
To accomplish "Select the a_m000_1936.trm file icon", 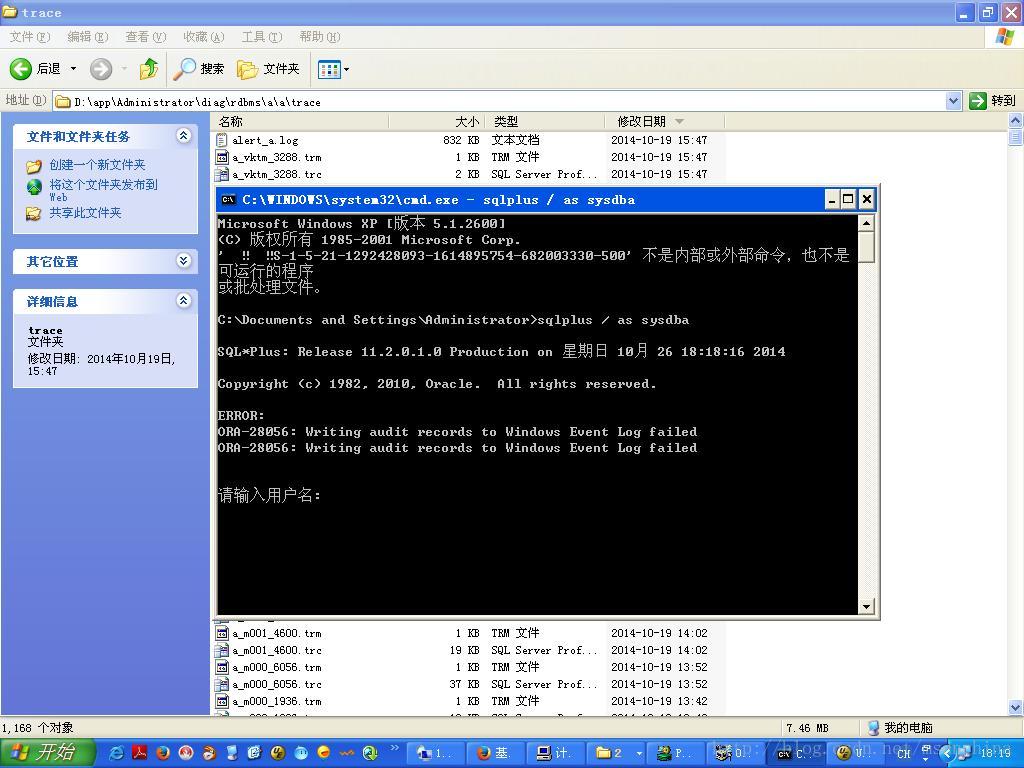I will tap(221, 701).
